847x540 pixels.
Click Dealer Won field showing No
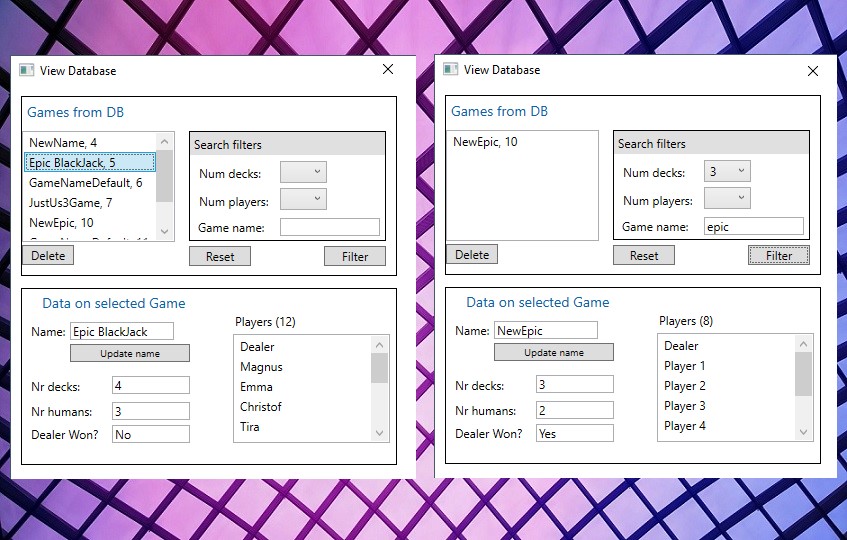[x=151, y=434]
